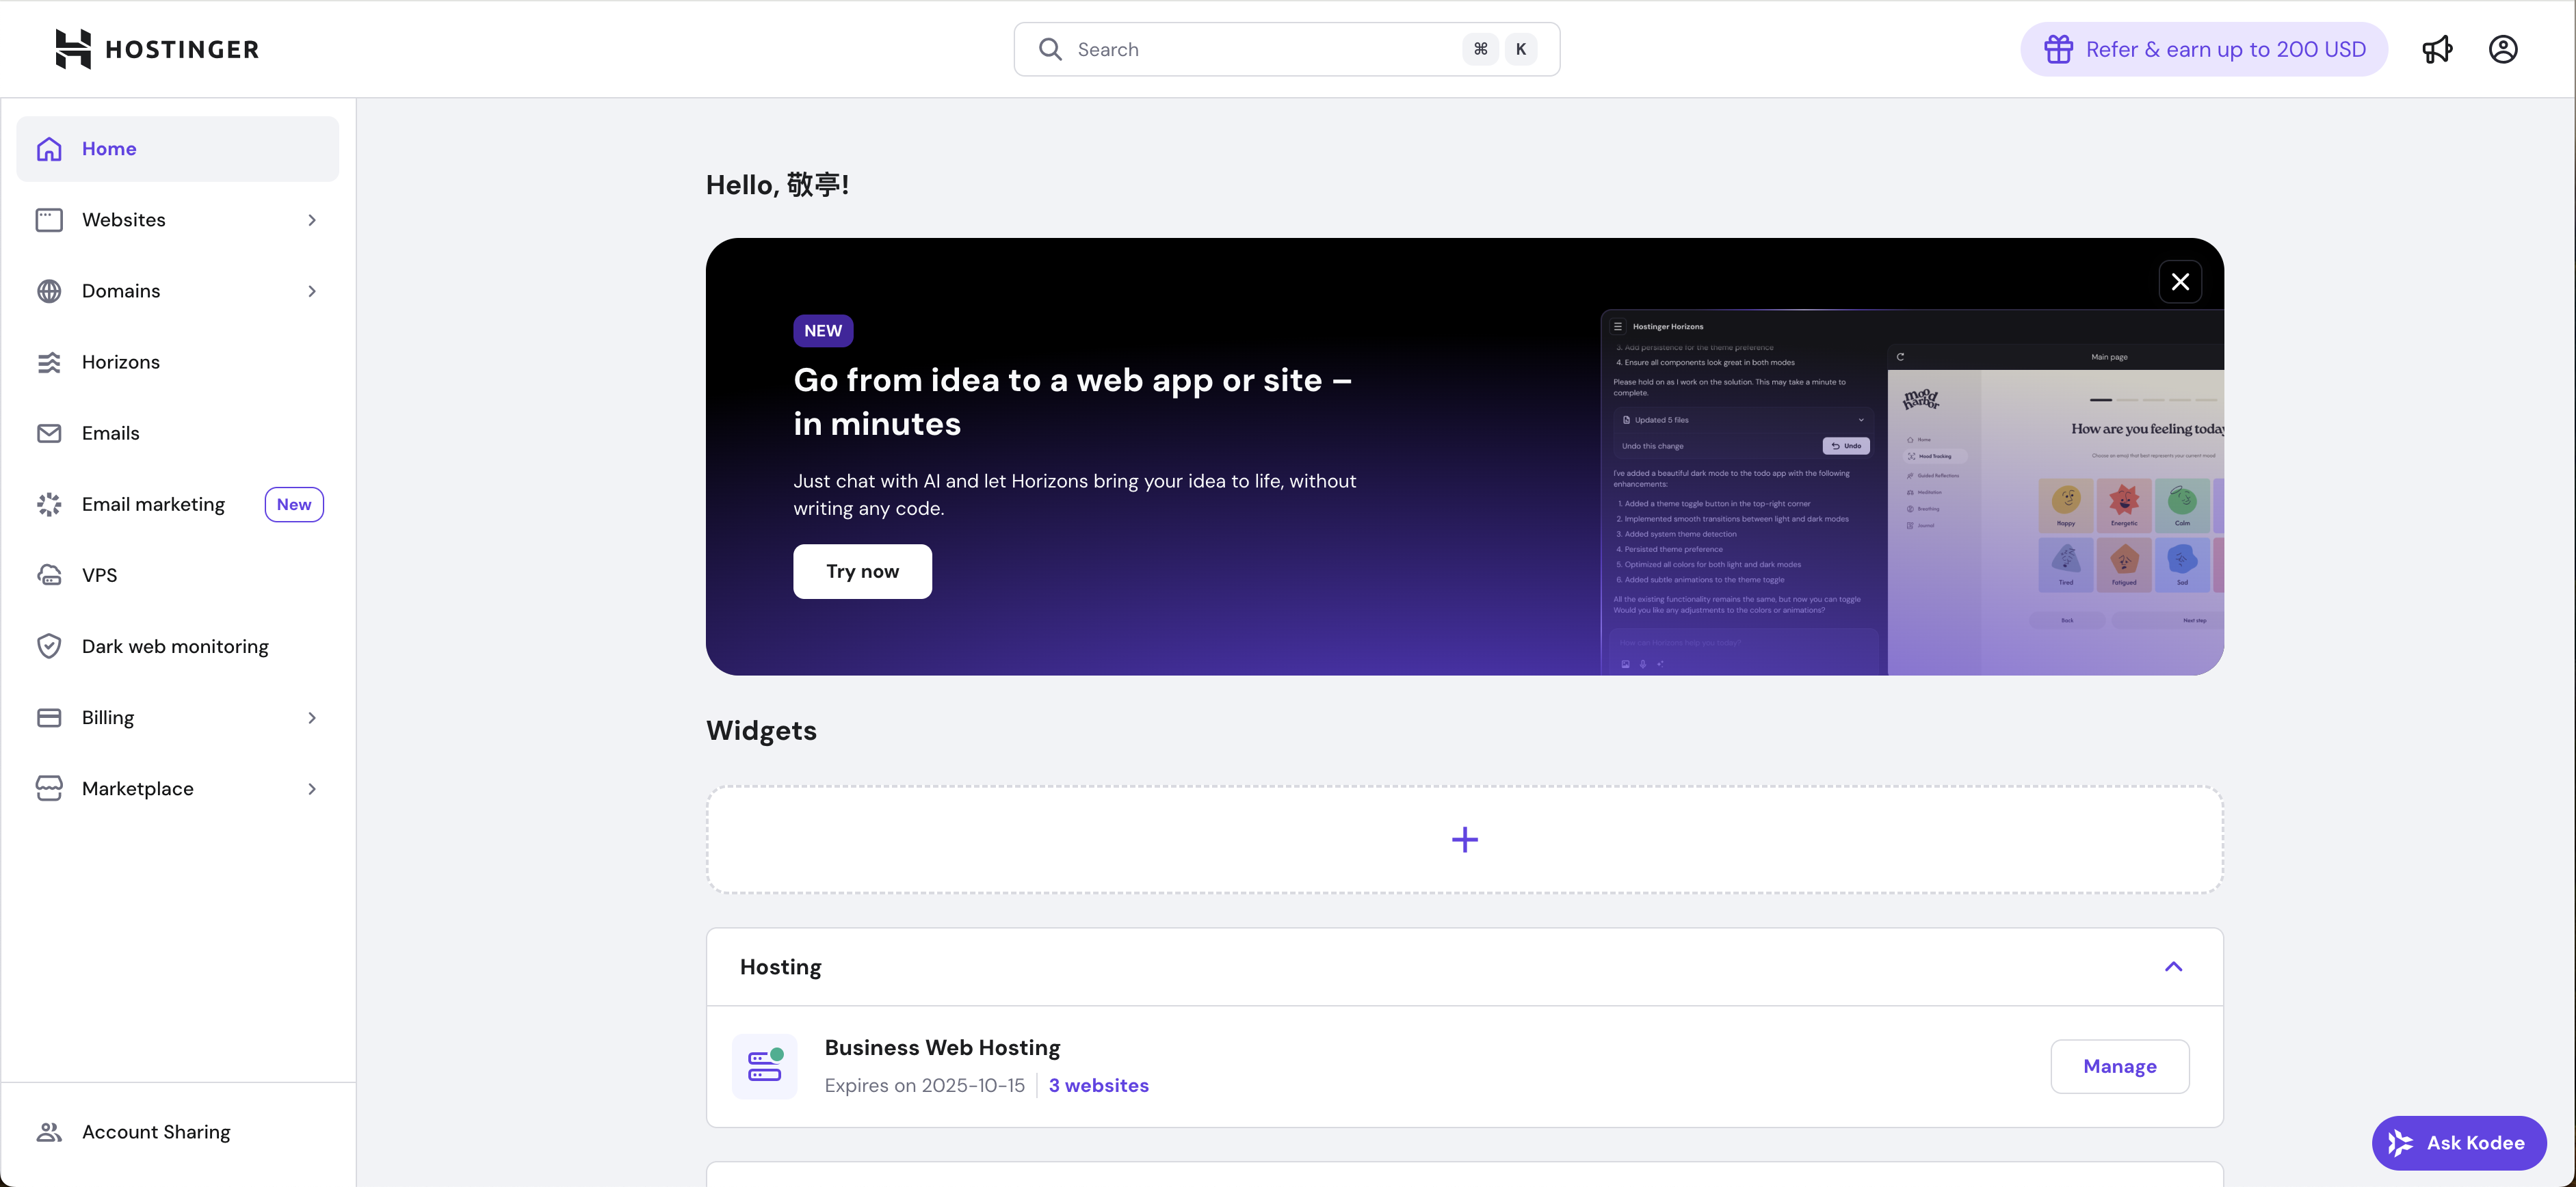Click the Kodee assistant icon
The height and width of the screenshot is (1187, 2576).
click(x=2400, y=1143)
